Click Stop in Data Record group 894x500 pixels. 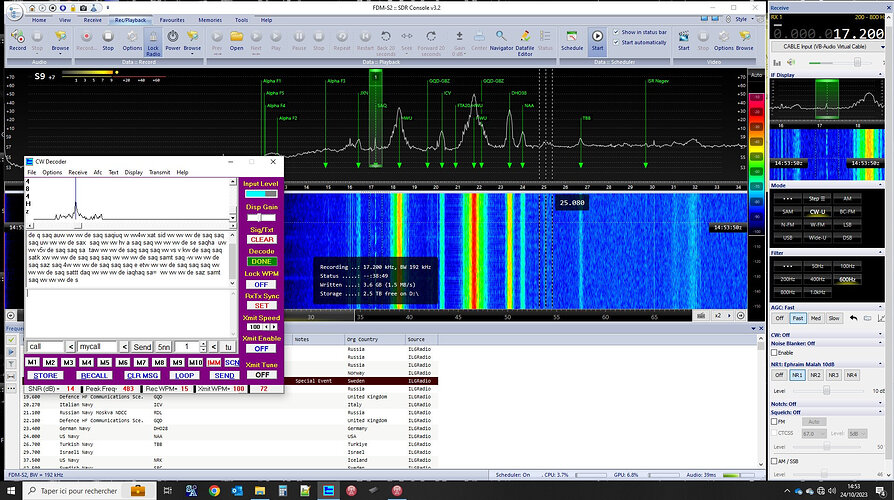coord(108,37)
